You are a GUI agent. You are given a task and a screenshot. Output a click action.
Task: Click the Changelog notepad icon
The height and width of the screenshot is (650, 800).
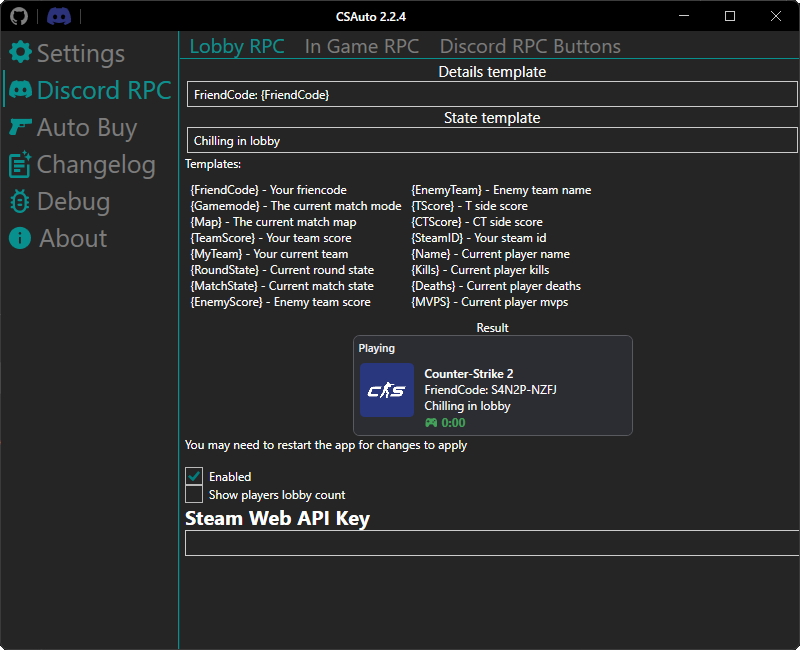(20, 164)
